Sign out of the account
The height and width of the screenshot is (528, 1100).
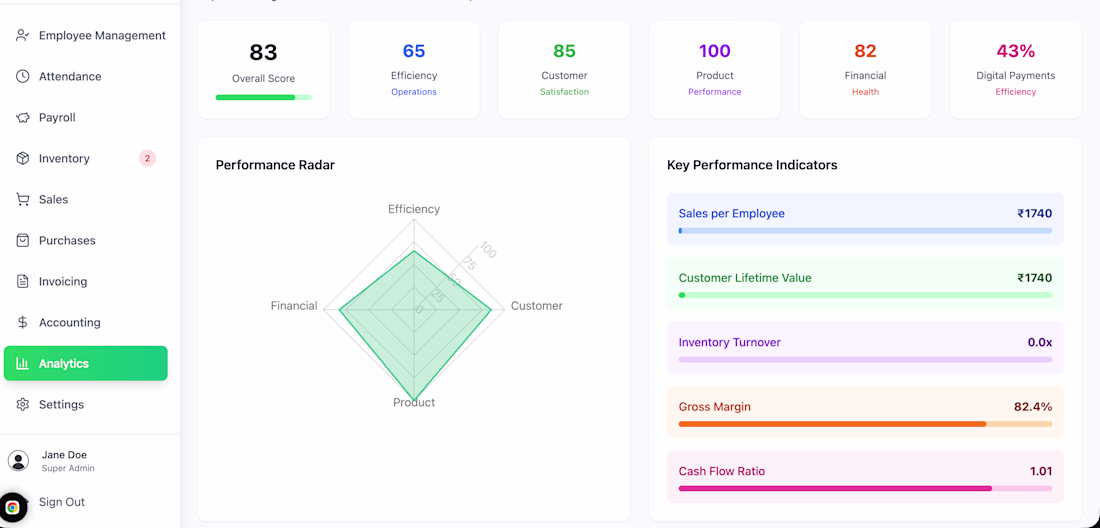62,502
